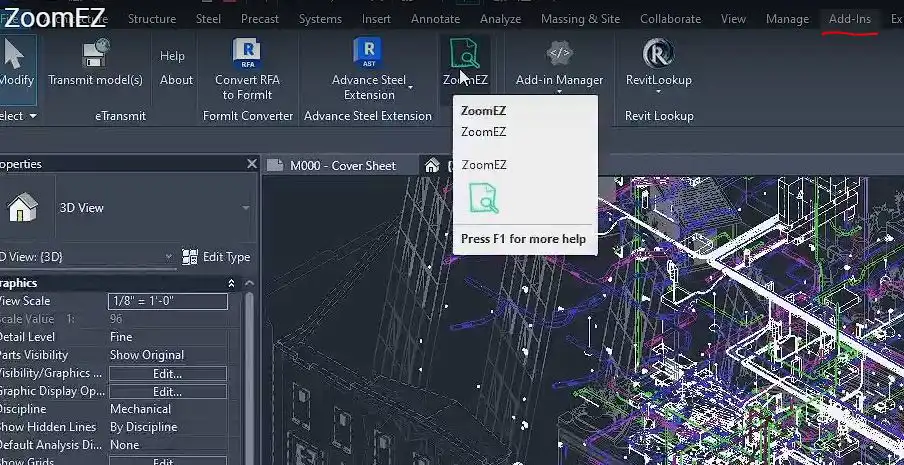Image resolution: width=904 pixels, height=465 pixels.
Task: Switch to the Systems ribbon tab
Action: click(x=320, y=19)
